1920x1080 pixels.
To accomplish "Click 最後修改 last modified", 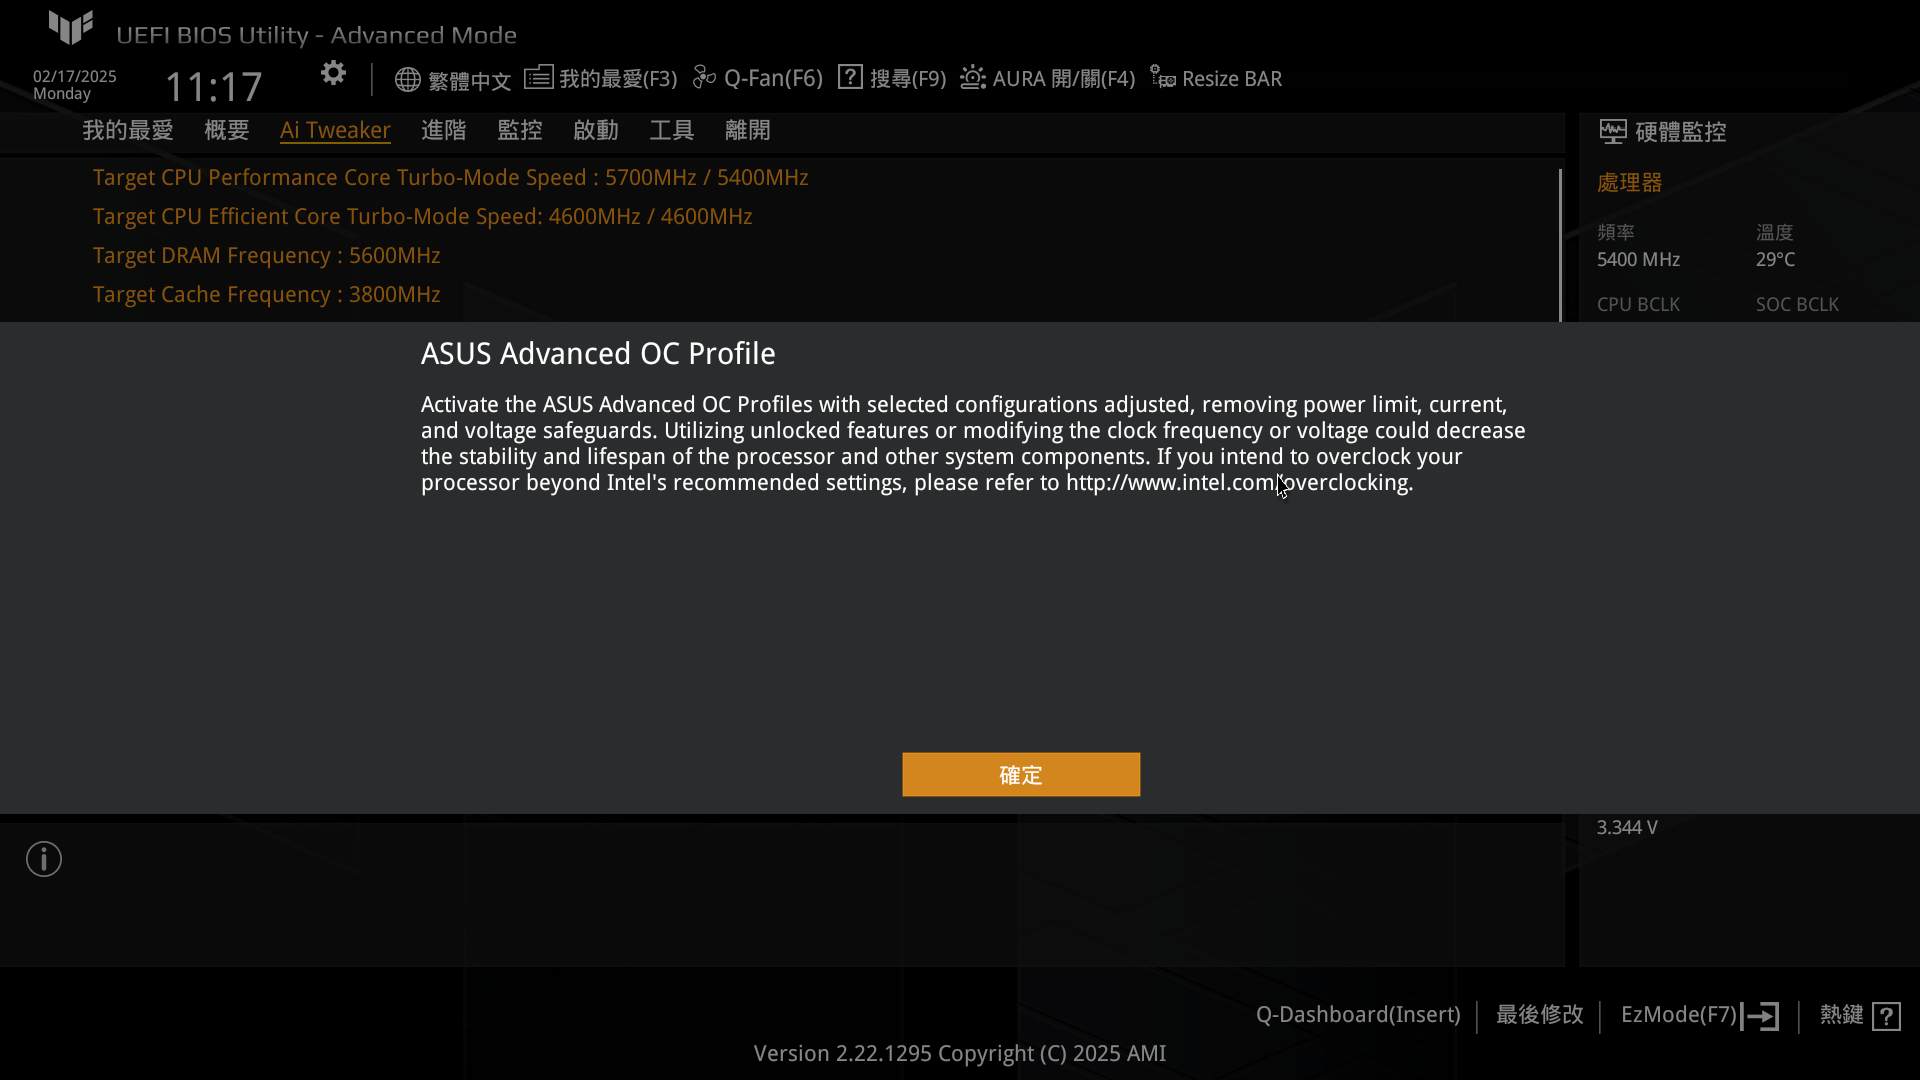I will [x=1540, y=1015].
